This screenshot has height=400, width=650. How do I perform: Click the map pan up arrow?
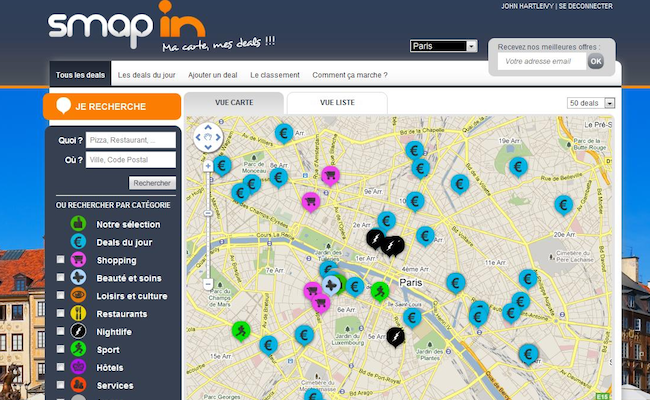(208, 127)
